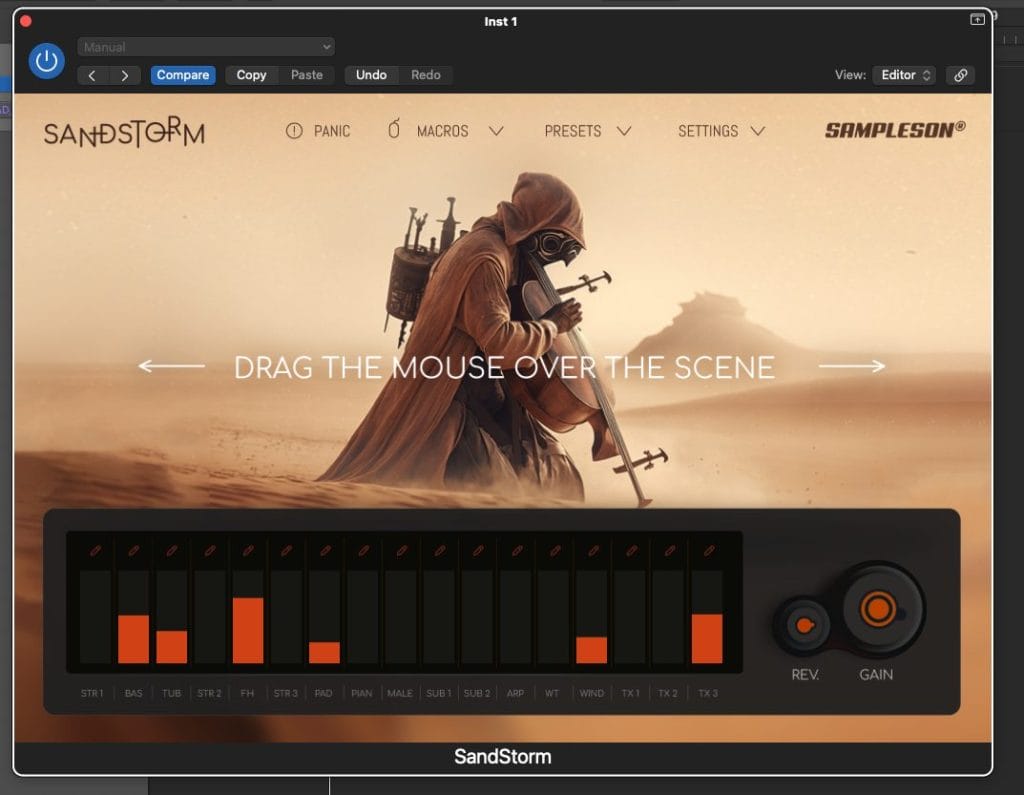Click the pencil icon above TX 3

tap(707, 551)
